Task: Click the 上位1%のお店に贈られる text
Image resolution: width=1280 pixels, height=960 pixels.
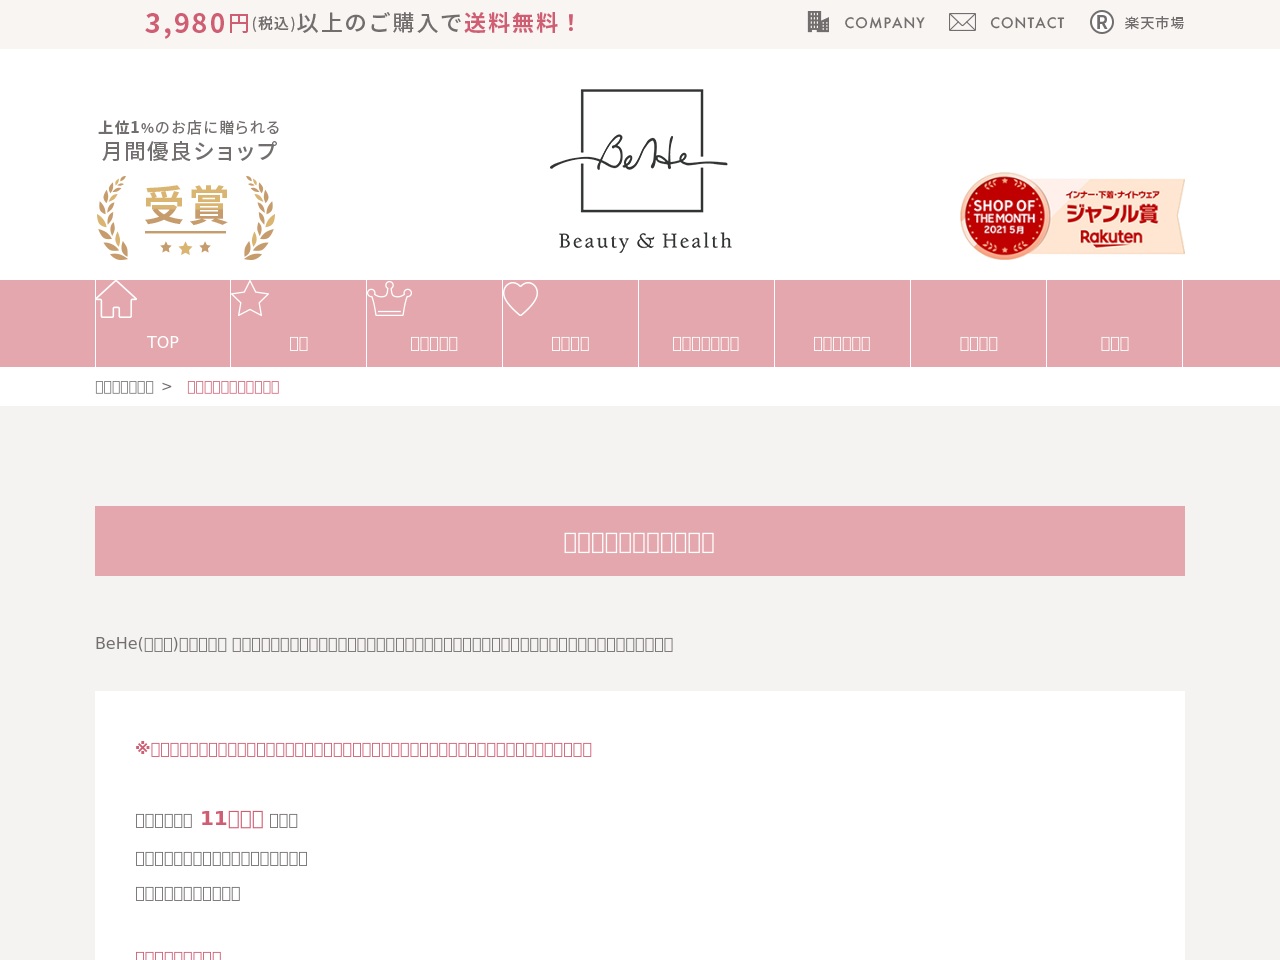Action: click(x=189, y=127)
